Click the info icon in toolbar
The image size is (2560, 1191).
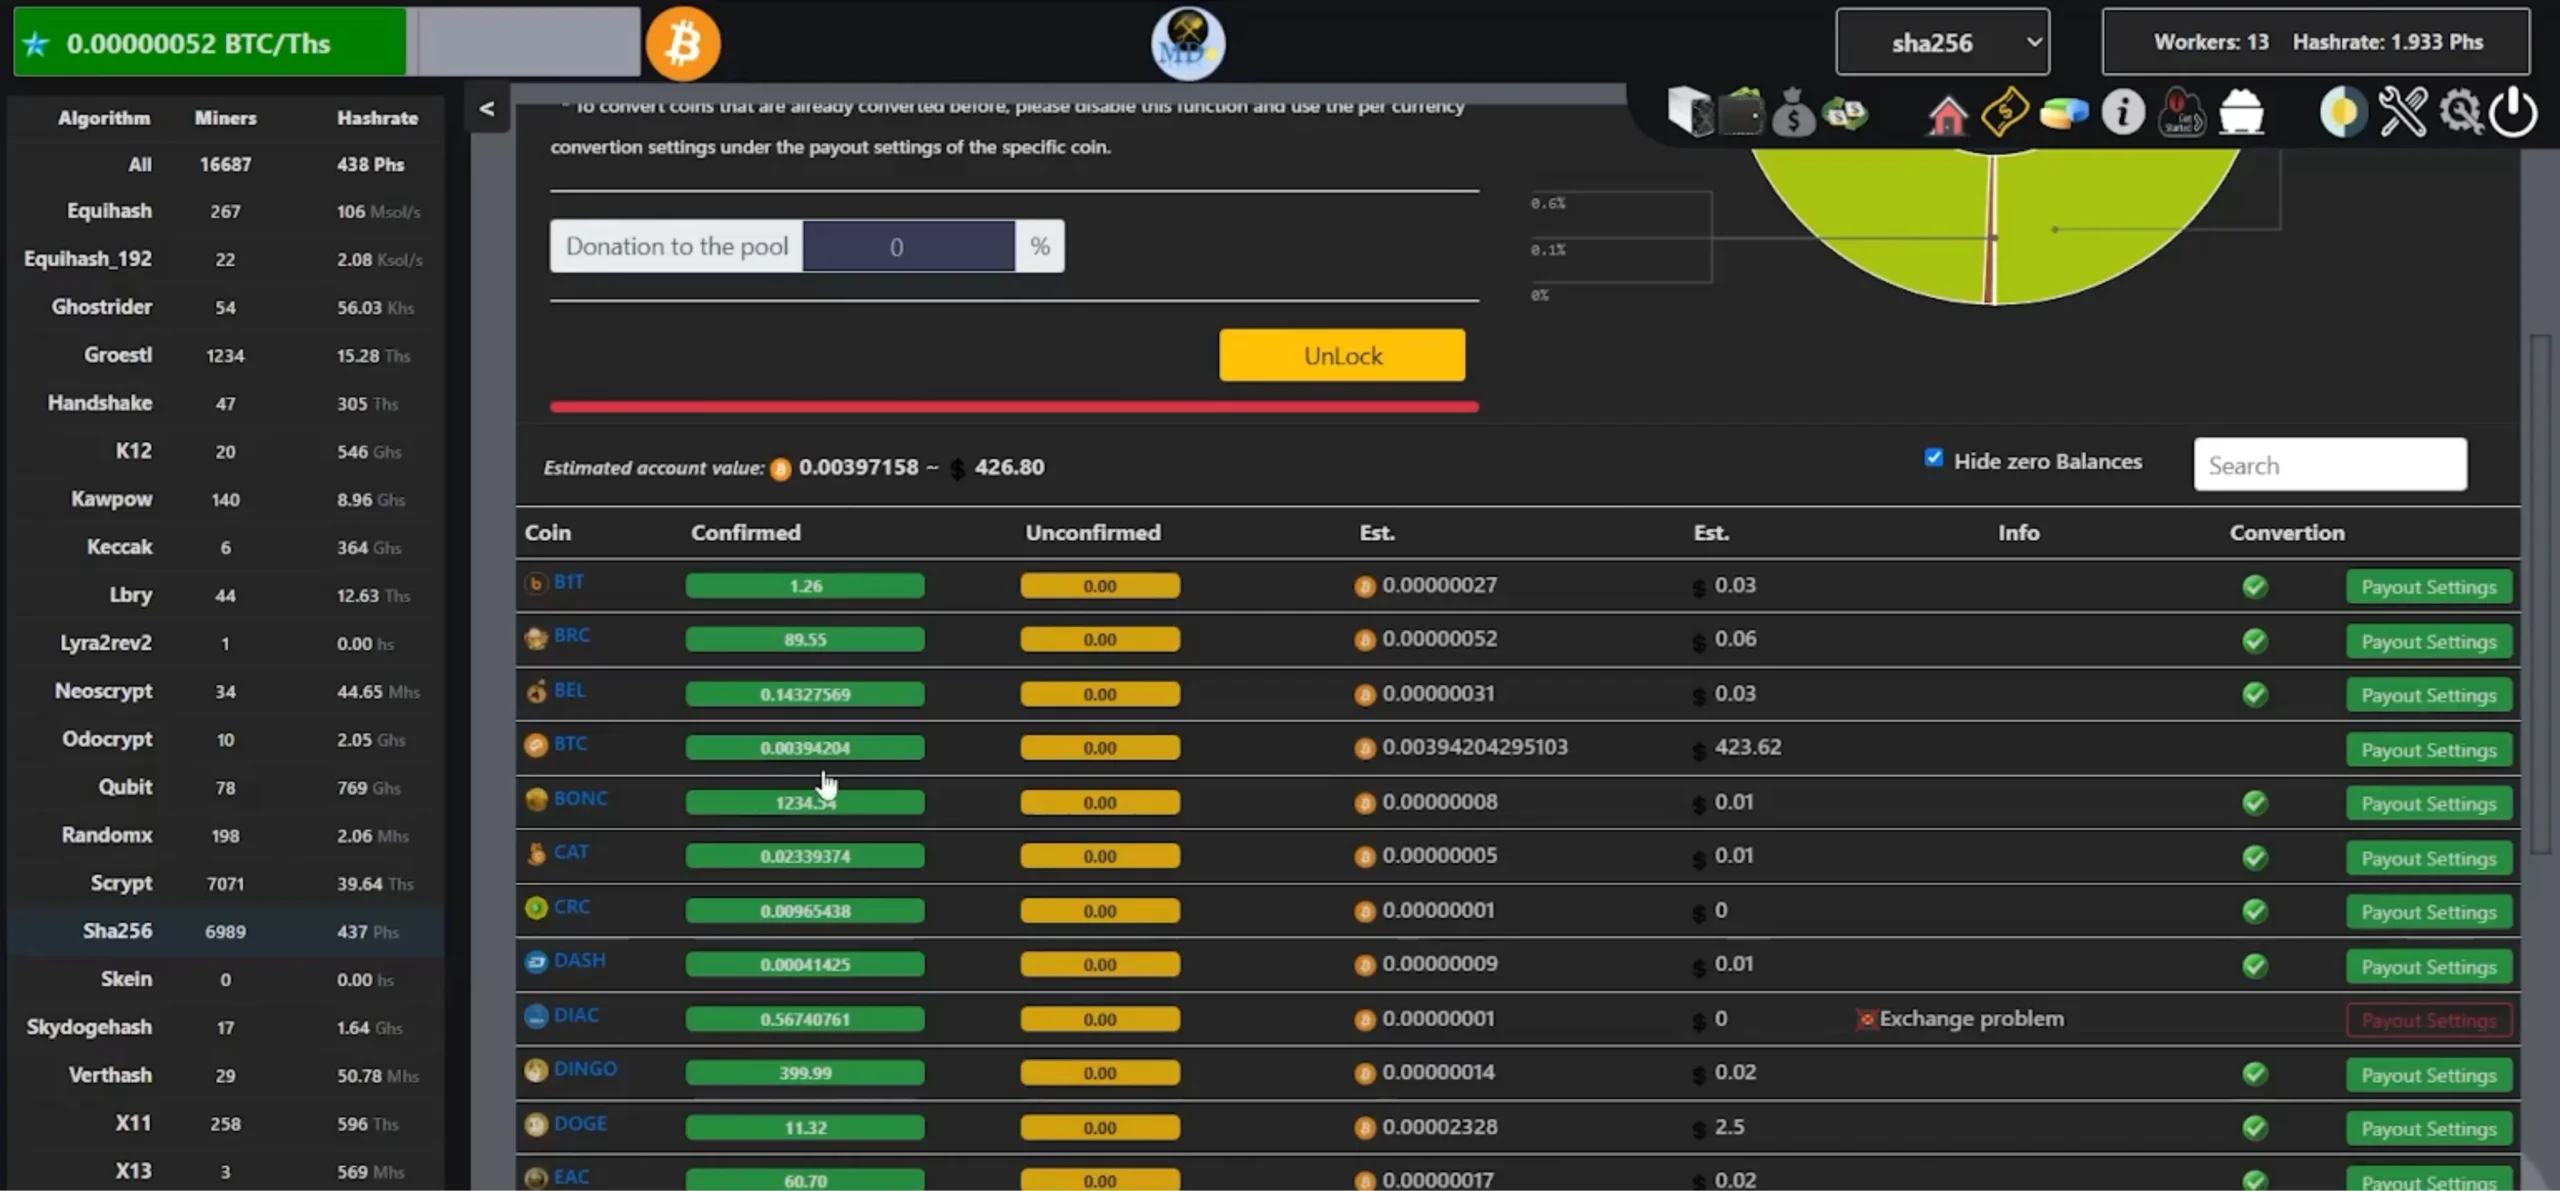click(x=2123, y=112)
